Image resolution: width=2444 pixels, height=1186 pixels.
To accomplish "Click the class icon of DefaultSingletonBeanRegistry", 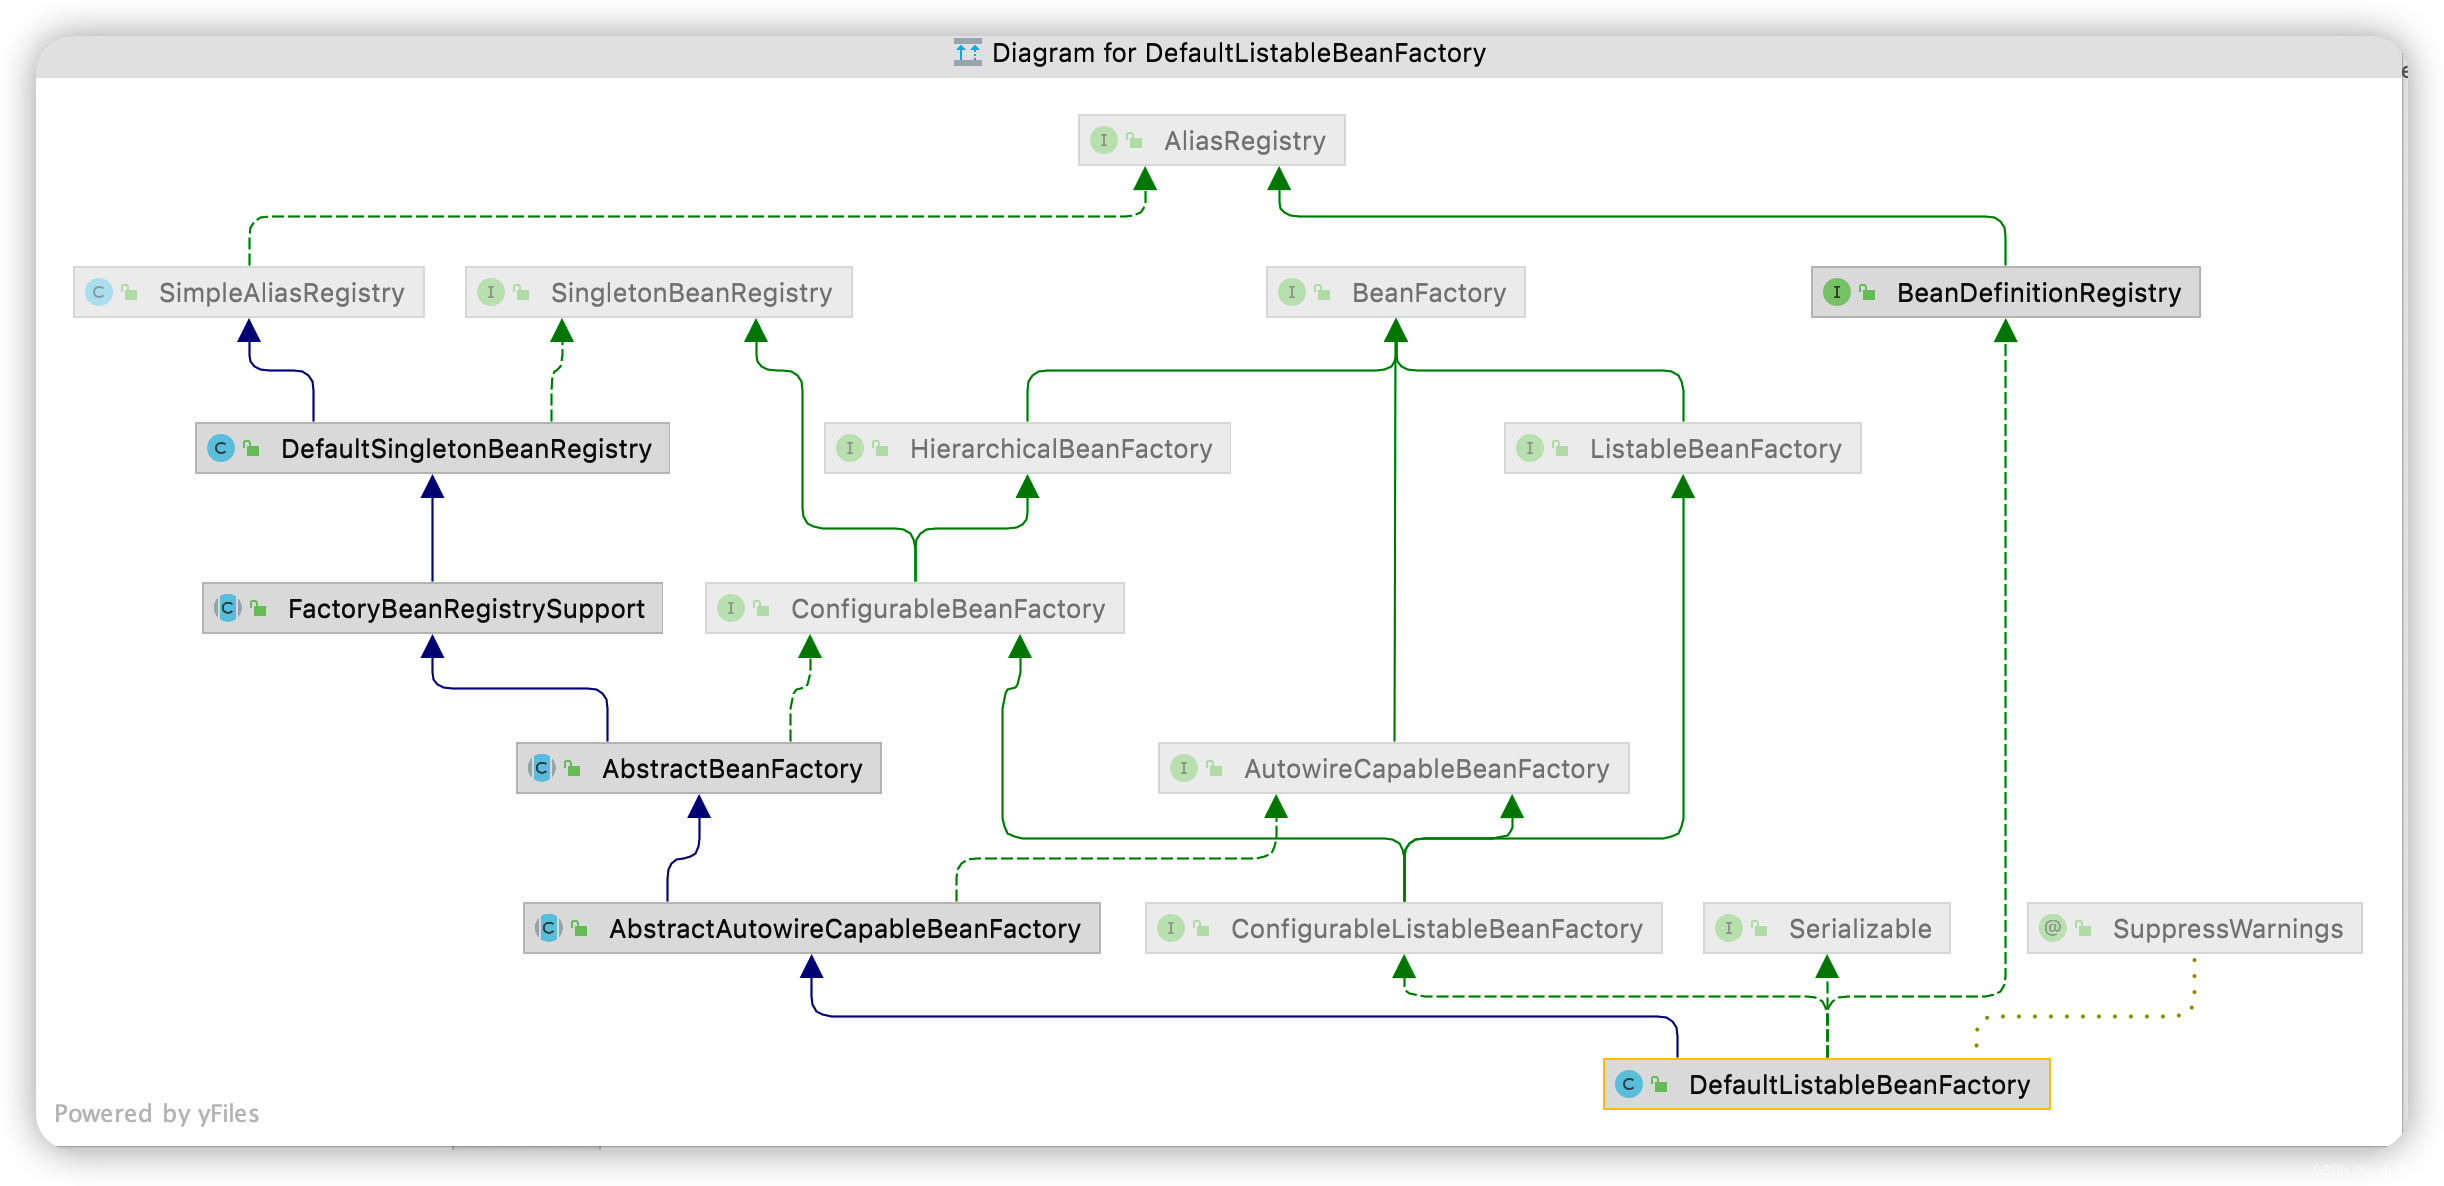I will (220, 448).
